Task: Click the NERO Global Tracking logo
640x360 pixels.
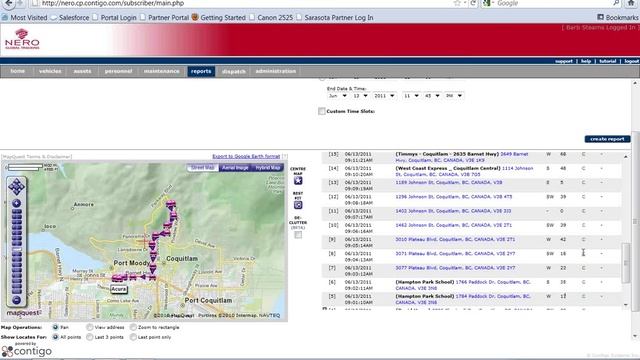Action: (22, 39)
